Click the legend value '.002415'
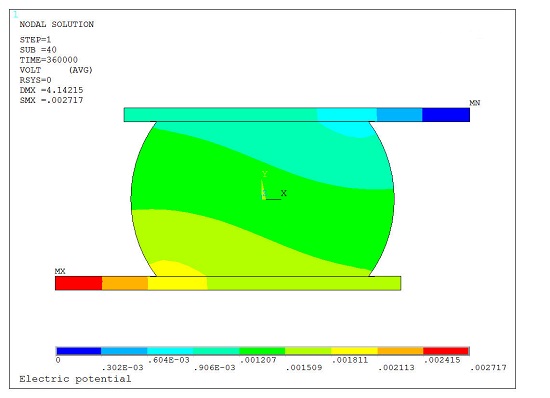The width and height of the screenshot is (550, 398). (x=442, y=360)
